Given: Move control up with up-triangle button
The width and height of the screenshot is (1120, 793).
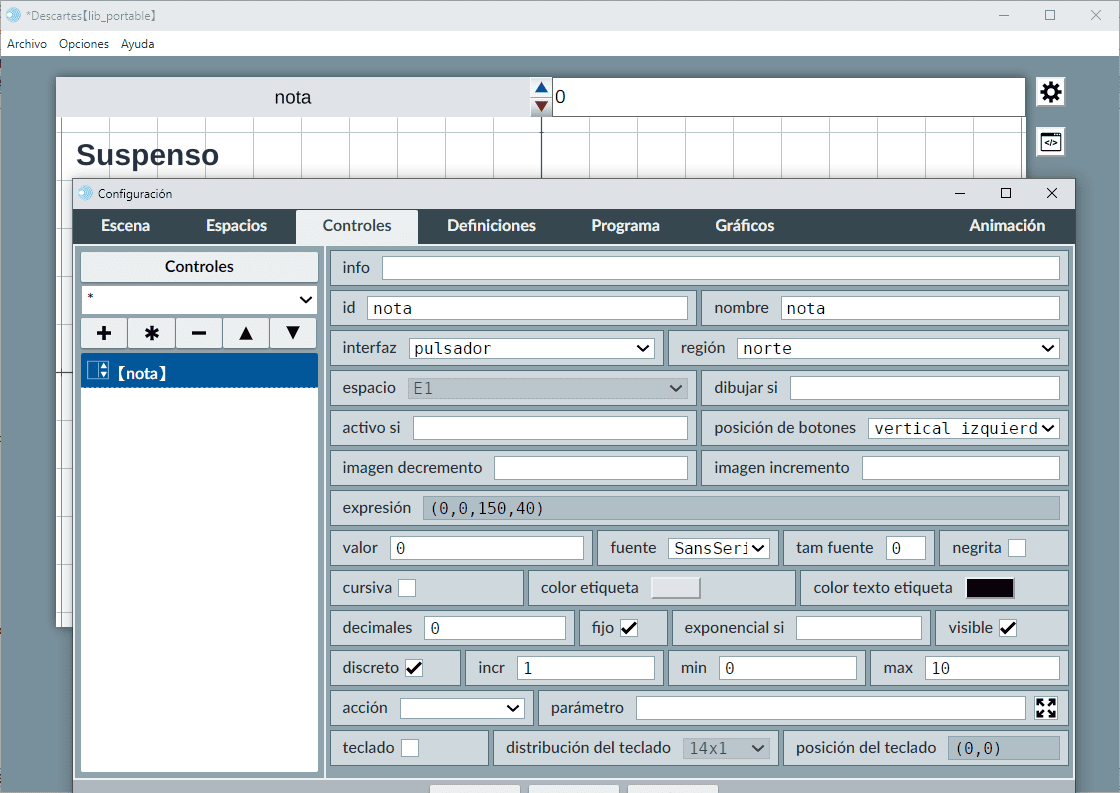Looking at the screenshot, I should 246,333.
